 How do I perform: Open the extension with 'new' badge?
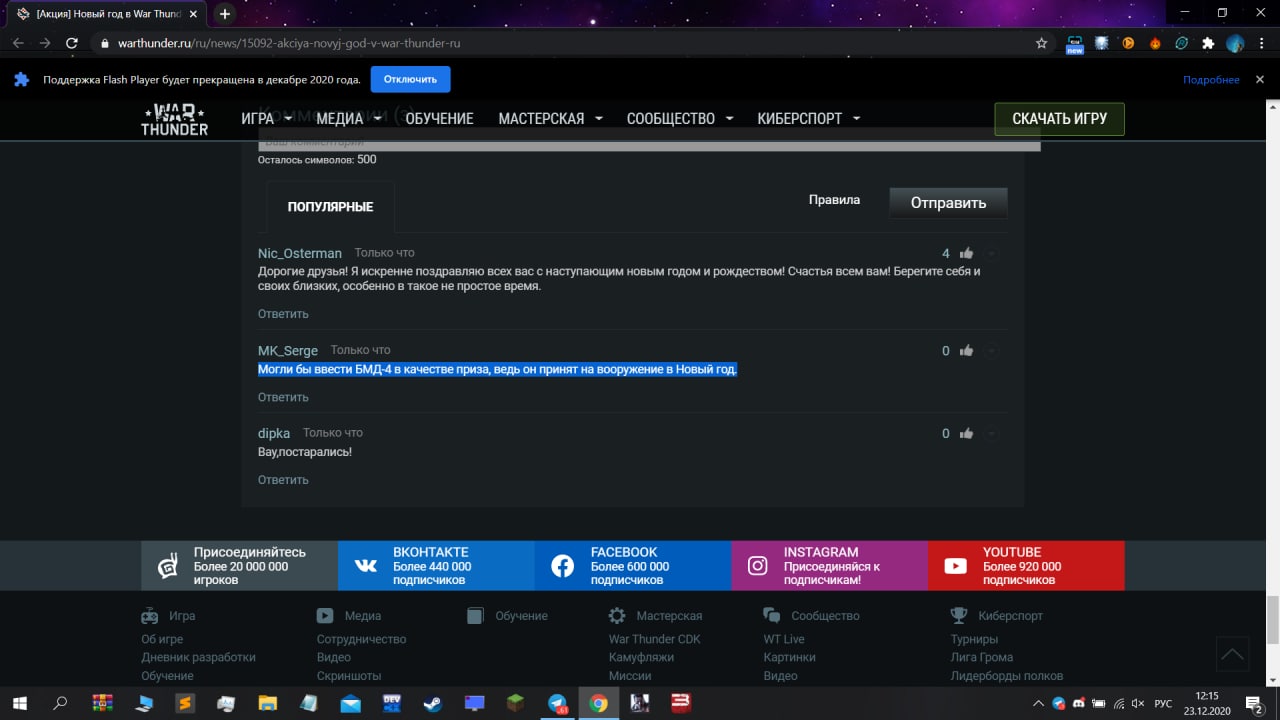[1075, 44]
